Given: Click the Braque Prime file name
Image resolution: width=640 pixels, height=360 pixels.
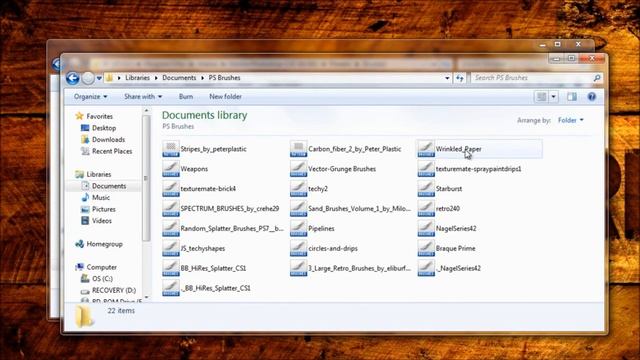Looking at the screenshot, I should tap(456, 249).
